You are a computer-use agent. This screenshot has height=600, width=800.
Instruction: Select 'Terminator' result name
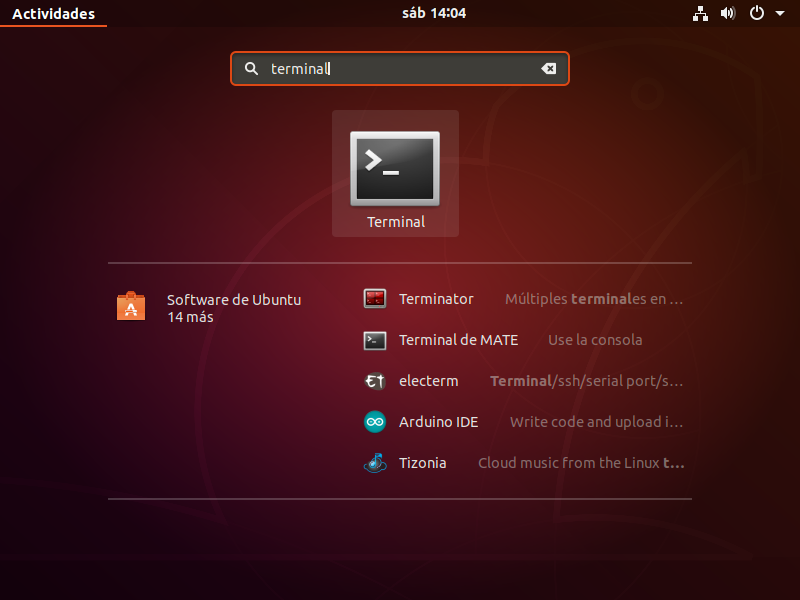pos(436,299)
